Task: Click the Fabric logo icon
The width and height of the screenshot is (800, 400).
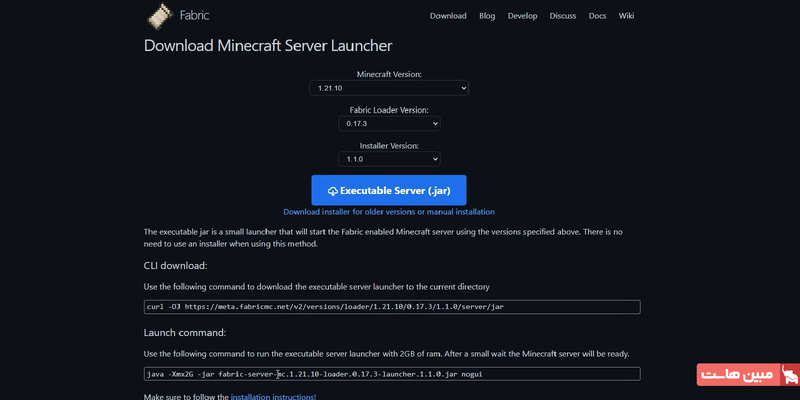Action: [159, 15]
